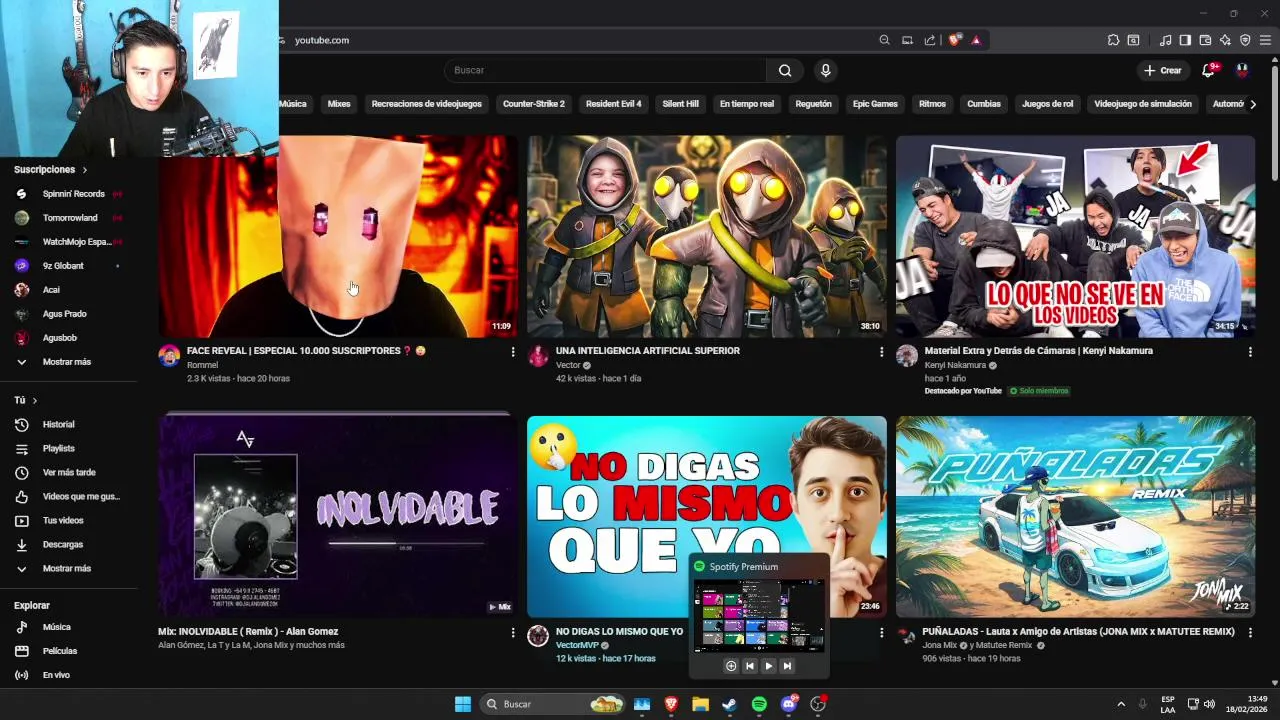Open Windows Start menu
This screenshot has height=720, width=1280.
pos(463,704)
